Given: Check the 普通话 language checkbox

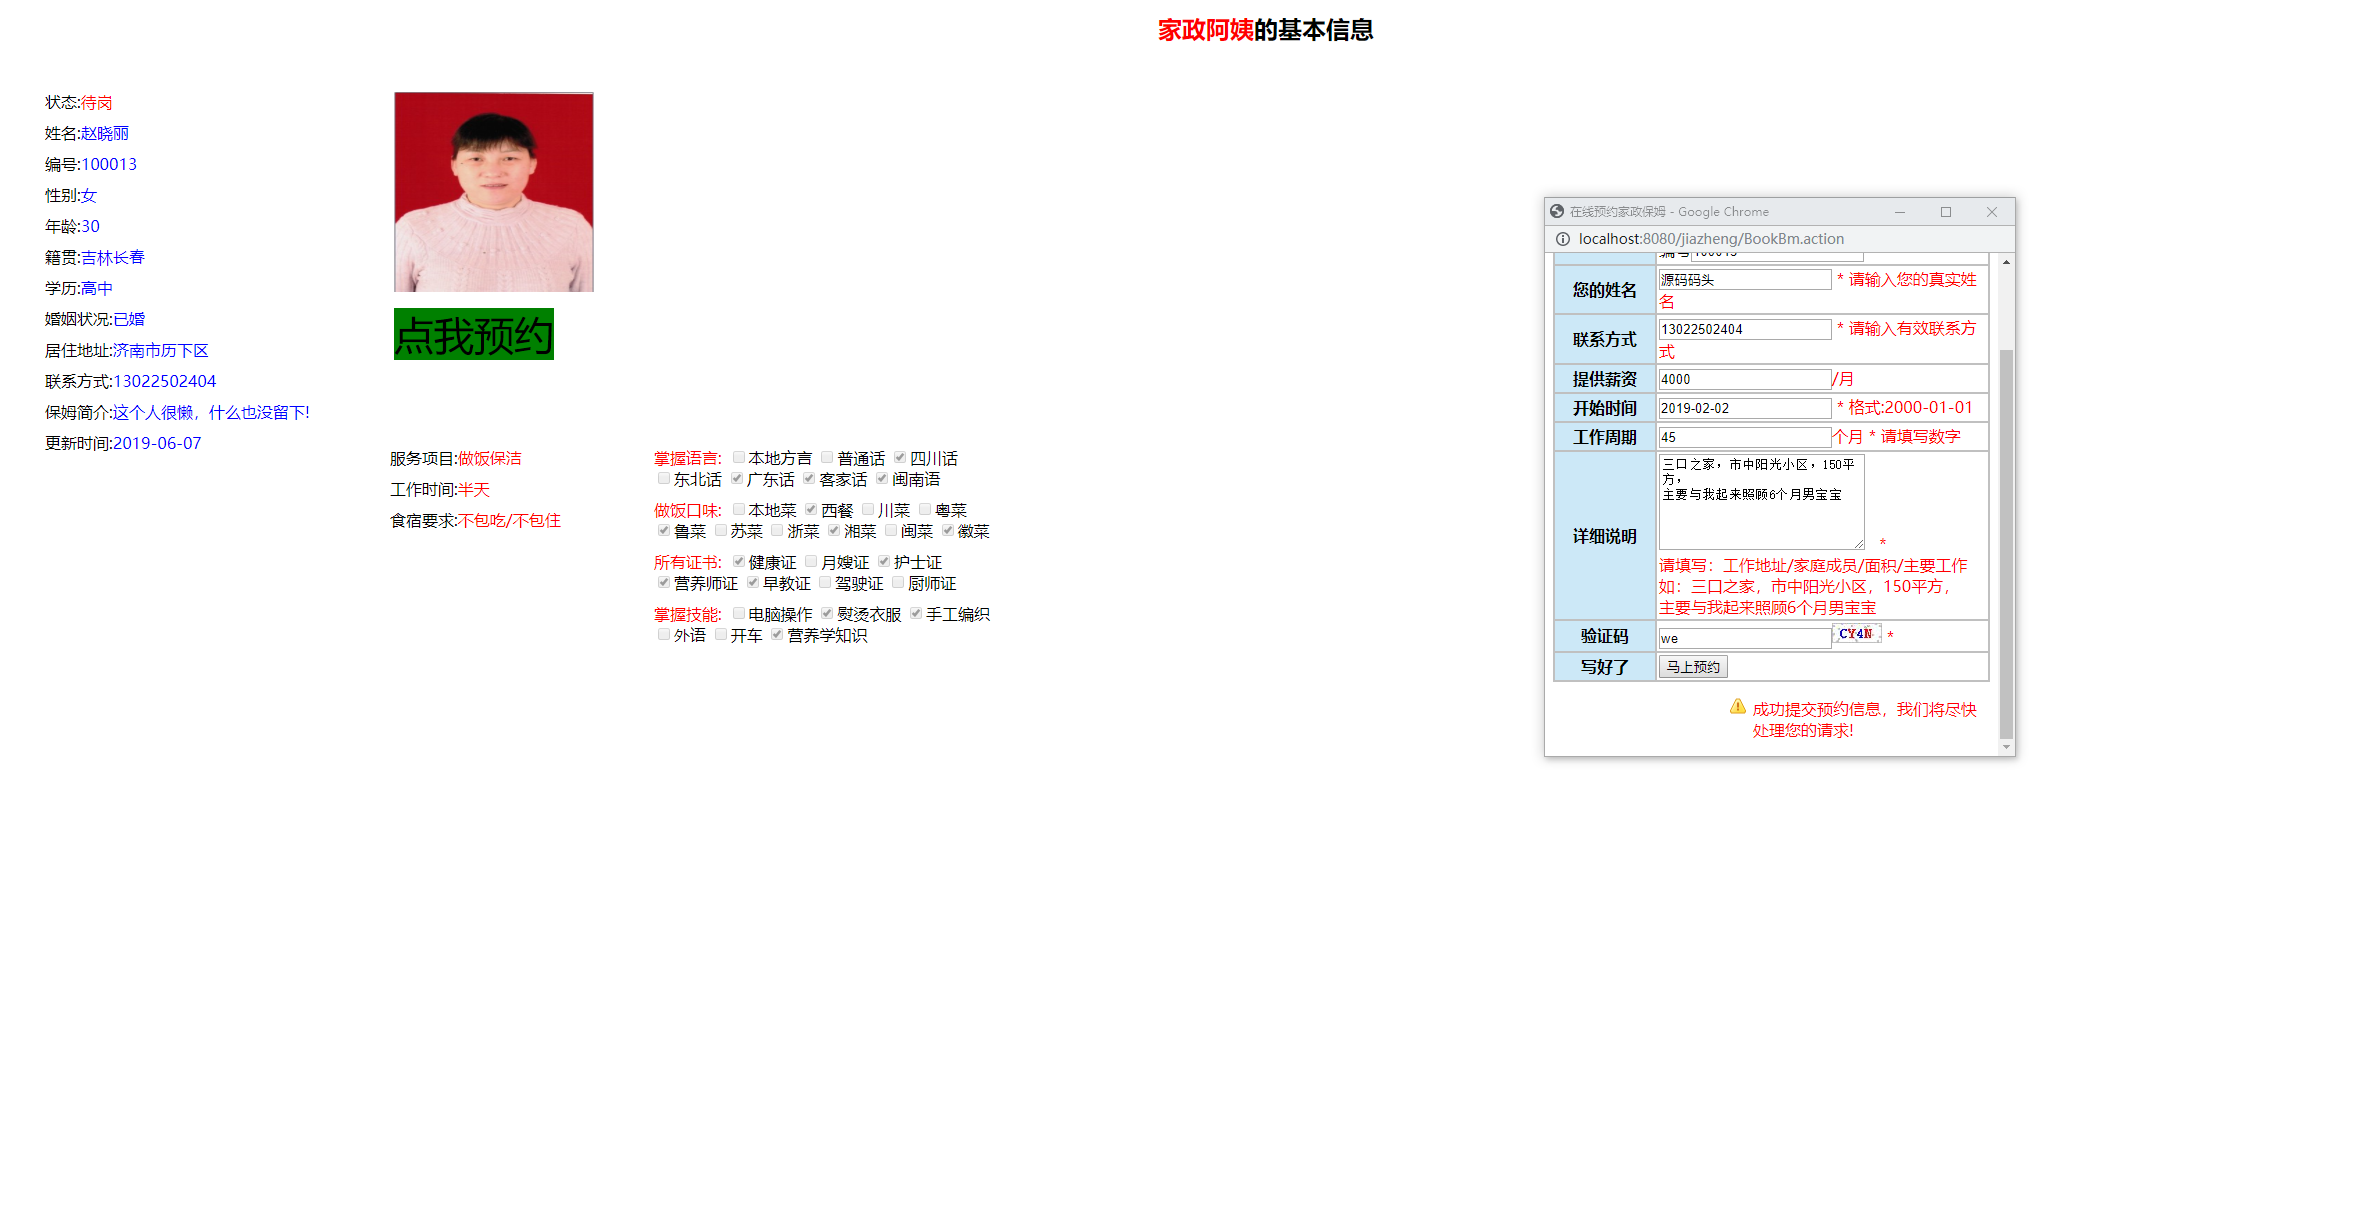Looking at the screenshot, I should point(826,457).
